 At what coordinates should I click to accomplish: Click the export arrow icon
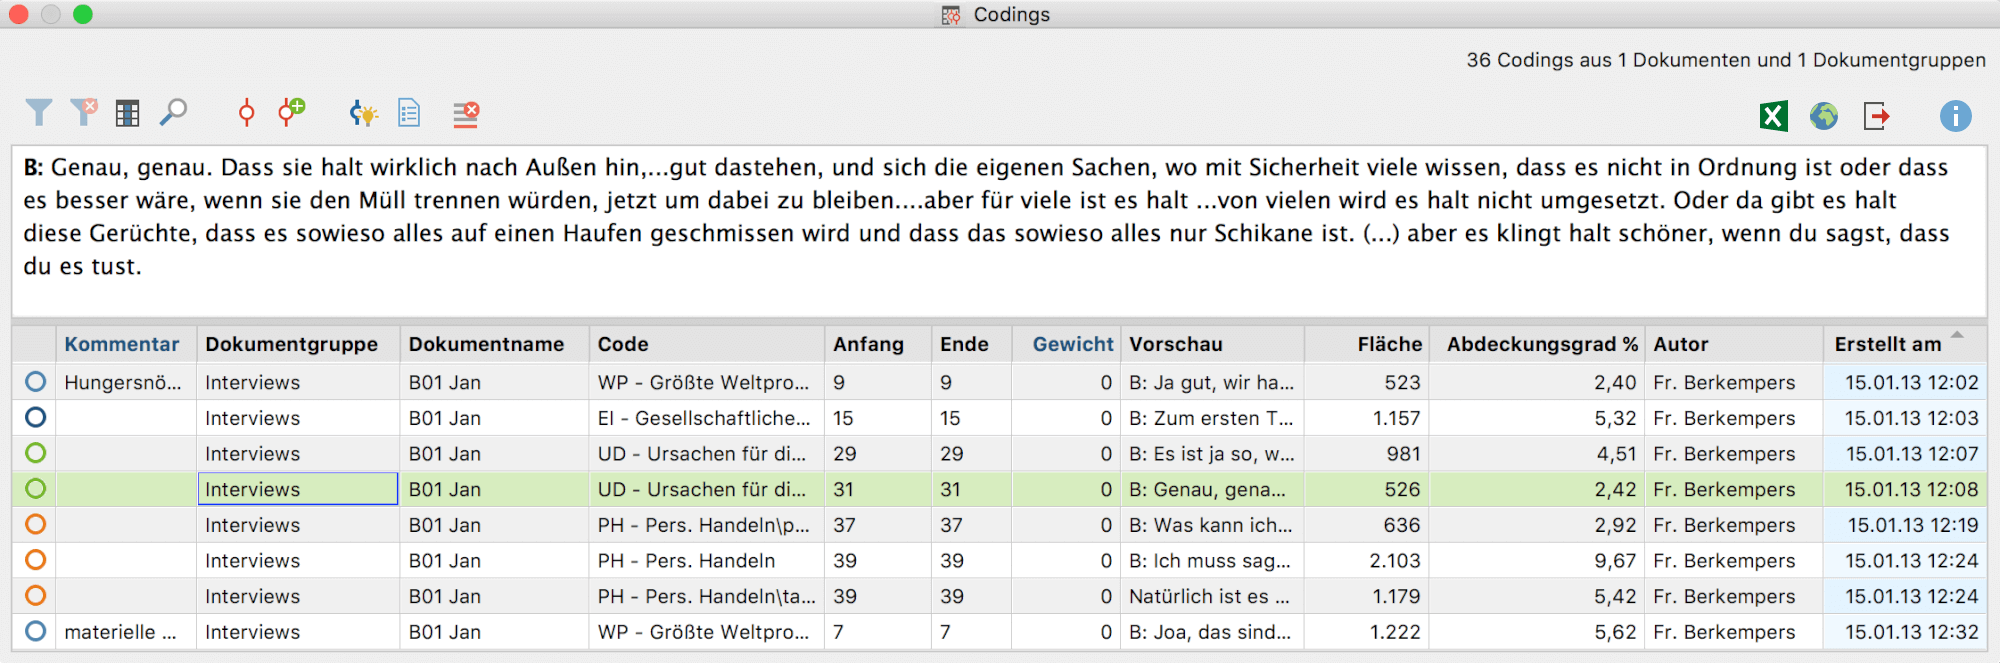click(1877, 116)
